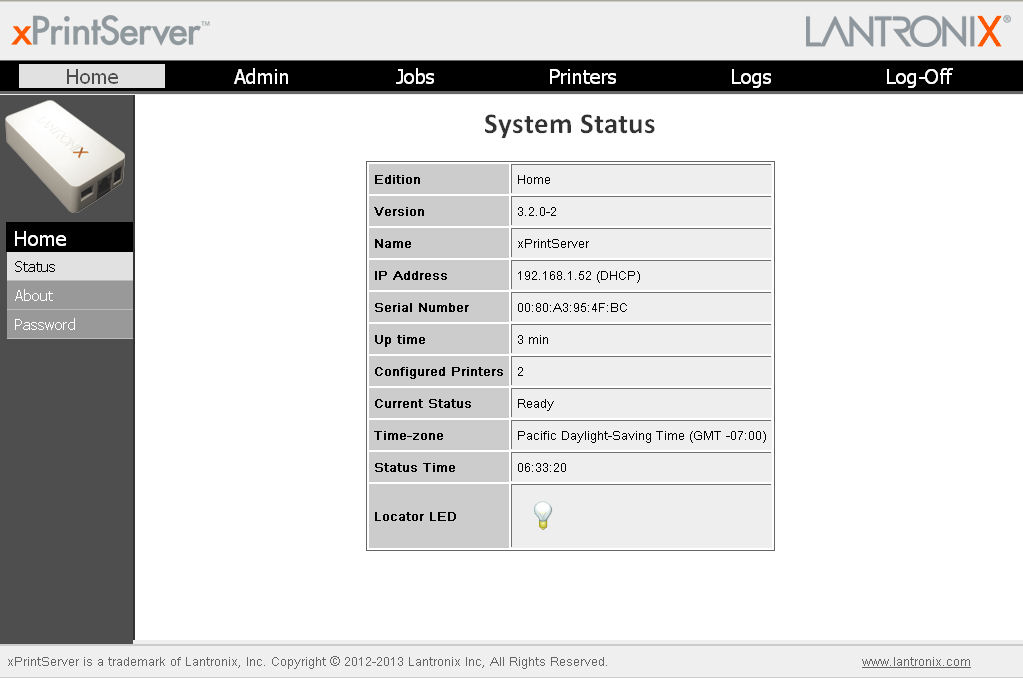The image size is (1023, 678).
Task: Open the Home tab in navigation bar
Action: click(92, 76)
